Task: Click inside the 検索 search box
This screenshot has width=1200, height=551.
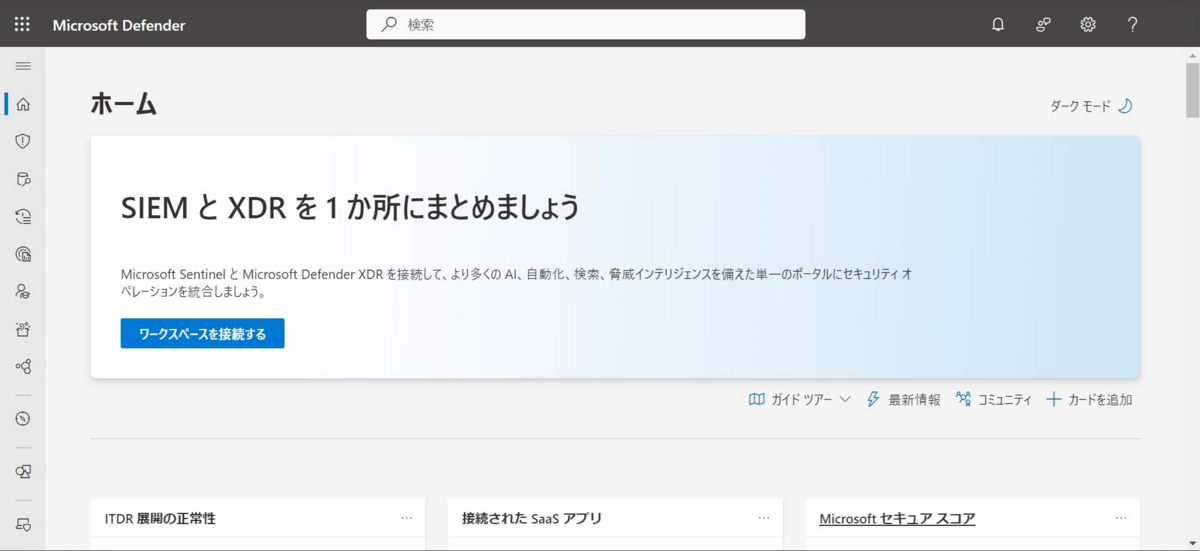Action: tap(586, 24)
